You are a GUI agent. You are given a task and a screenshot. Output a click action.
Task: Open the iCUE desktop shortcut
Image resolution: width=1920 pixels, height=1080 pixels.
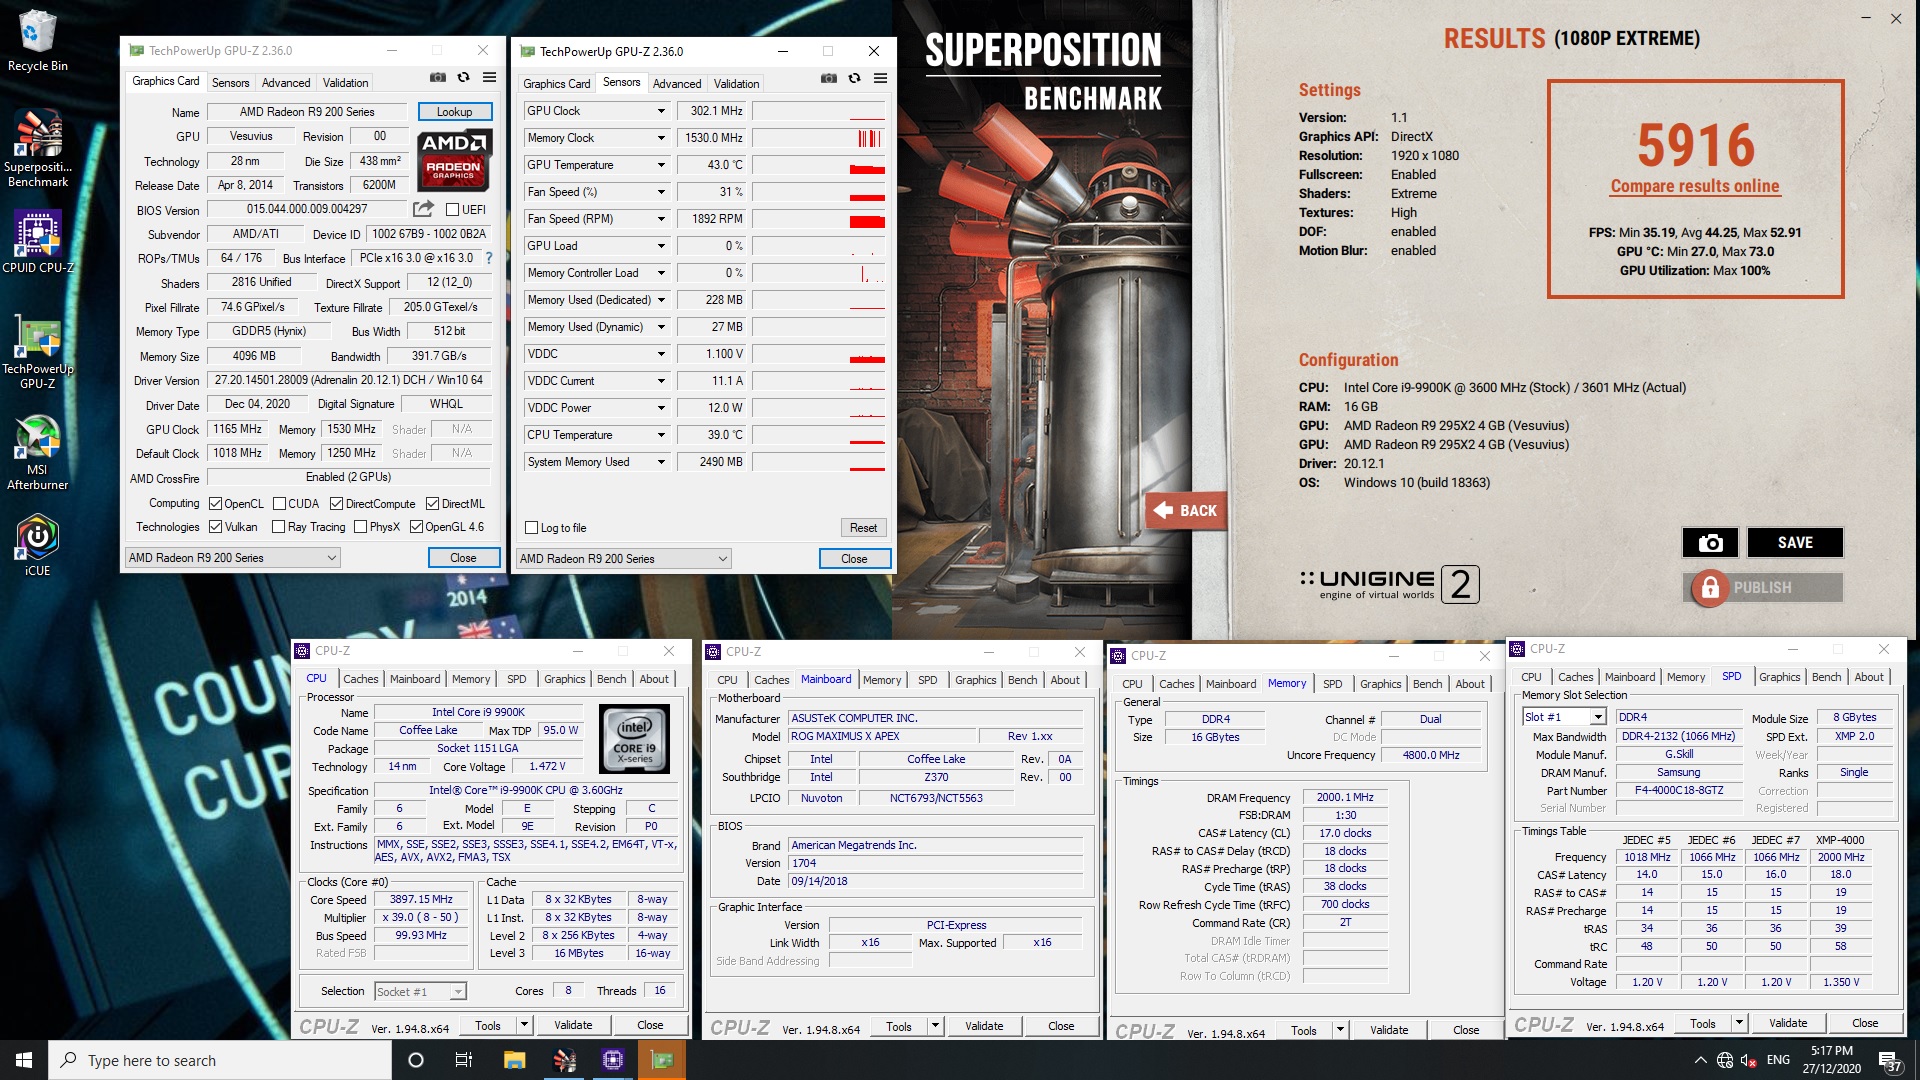point(37,546)
